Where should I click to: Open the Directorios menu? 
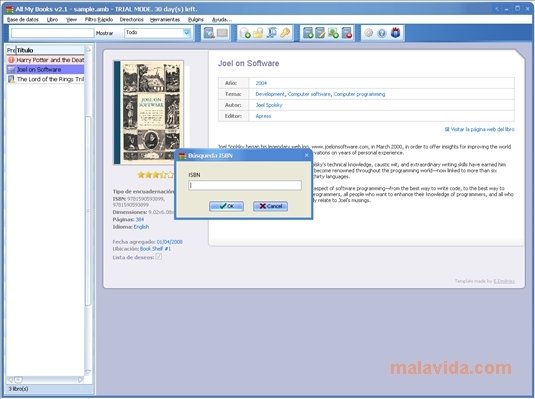132,20
